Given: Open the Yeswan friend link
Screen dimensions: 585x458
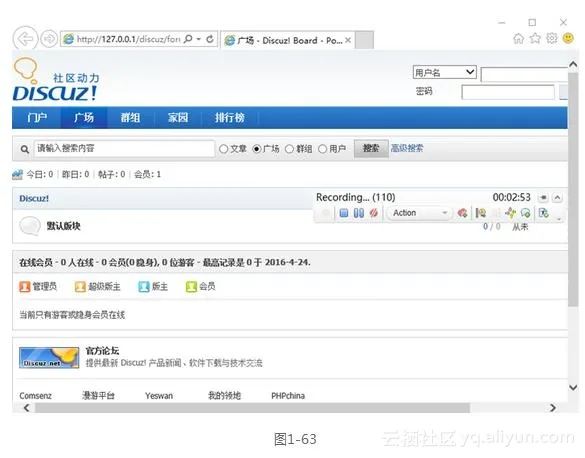Looking at the screenshot, I should (x=159, y=396).
